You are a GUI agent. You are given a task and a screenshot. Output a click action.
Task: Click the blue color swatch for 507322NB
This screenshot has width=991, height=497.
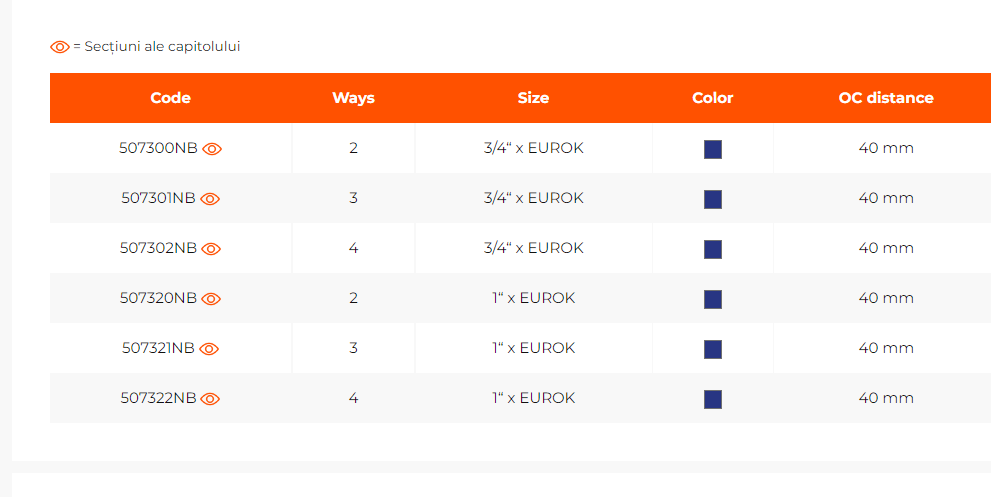pos(713,399)
